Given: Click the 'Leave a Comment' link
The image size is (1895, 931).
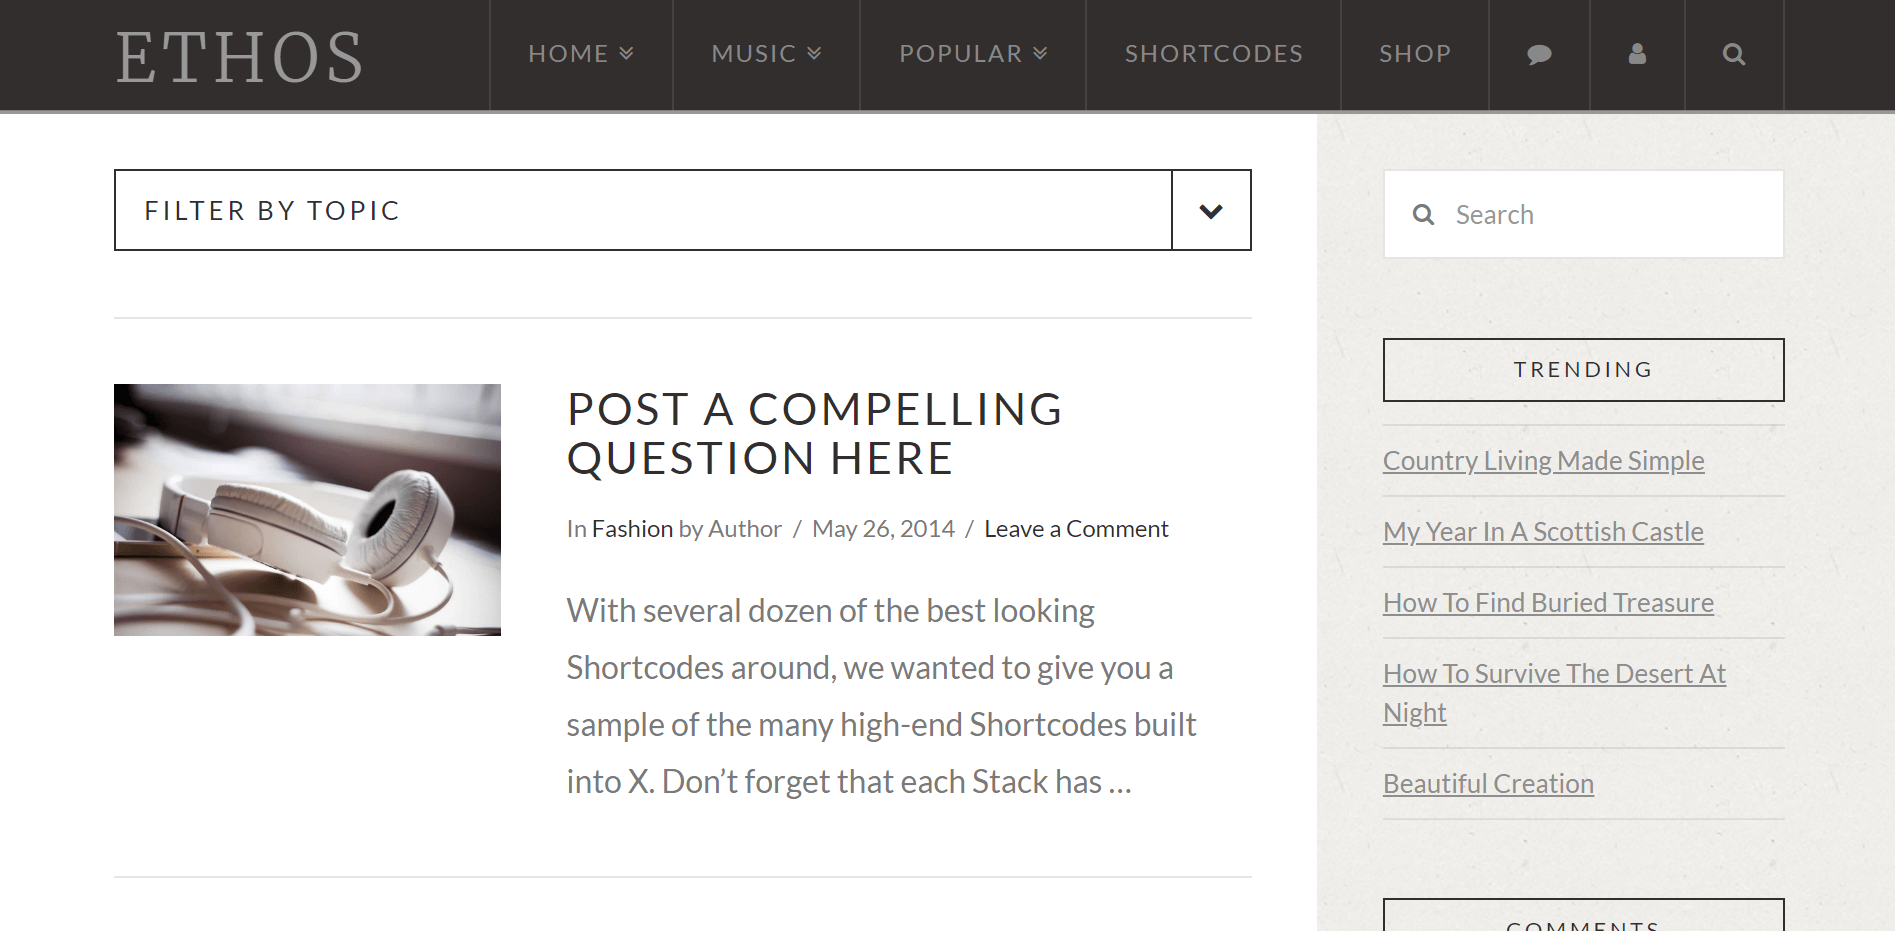Looking at the screenshot, I should [1075, 528].
